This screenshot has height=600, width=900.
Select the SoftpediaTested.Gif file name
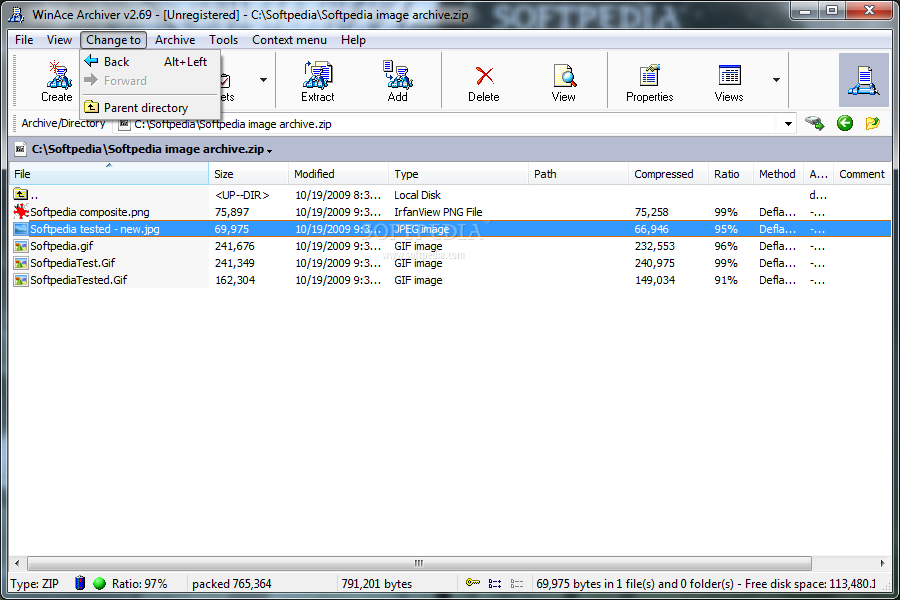pos(79,280)
